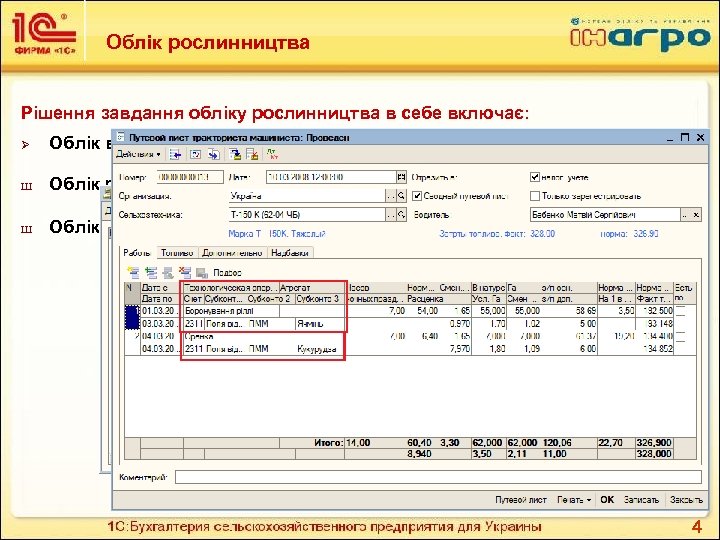Select the Ячмінь subconto cell
Viewport: 720px width, 540px height.
[320, 324]
